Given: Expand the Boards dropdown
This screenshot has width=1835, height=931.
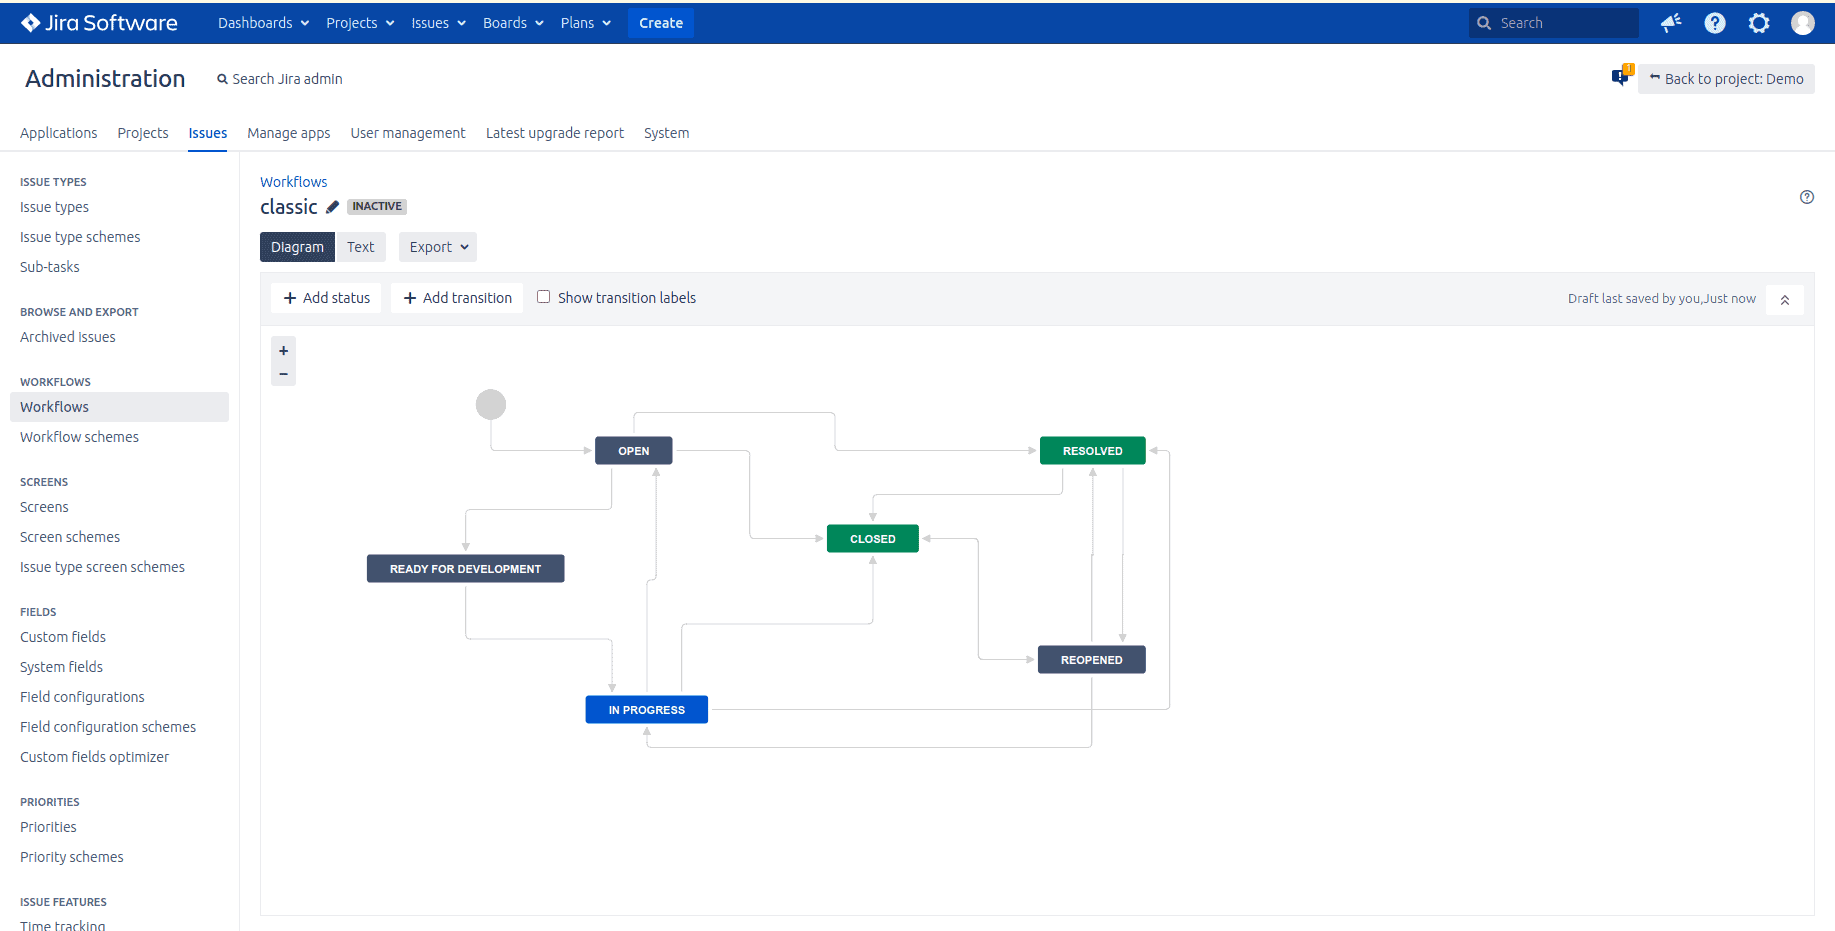Looking at the screenshot, I should (x=513, y=23).
